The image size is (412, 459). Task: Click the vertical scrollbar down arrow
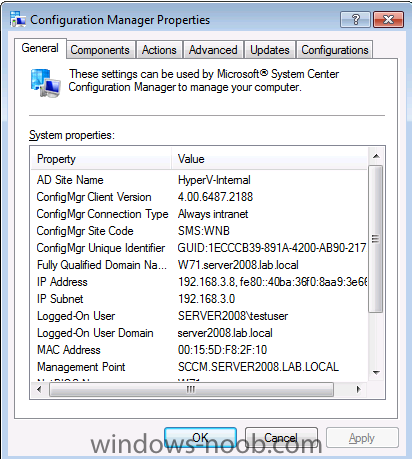(x=376, y=373)
